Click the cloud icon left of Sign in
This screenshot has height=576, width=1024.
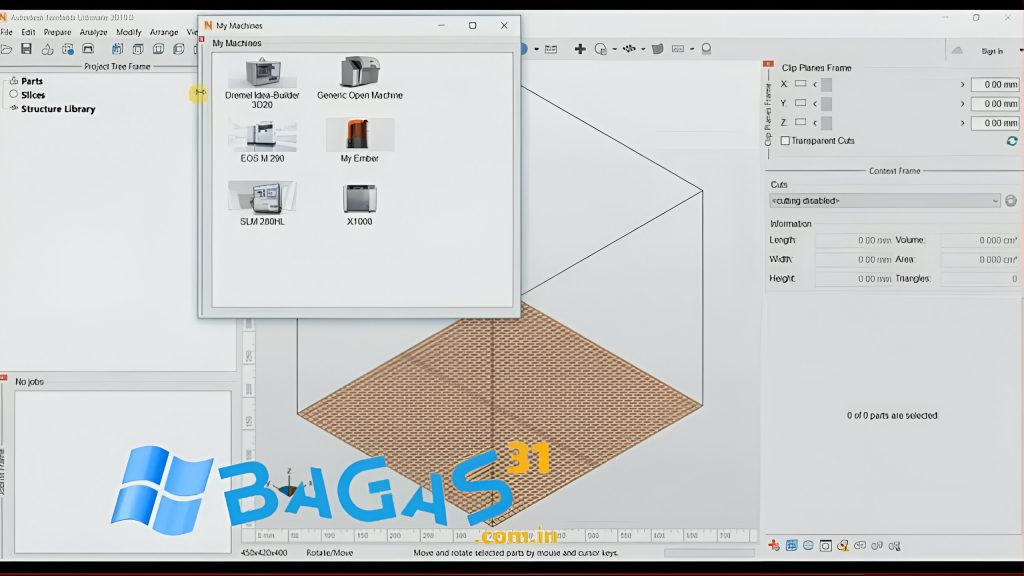[x=957, y=51]
